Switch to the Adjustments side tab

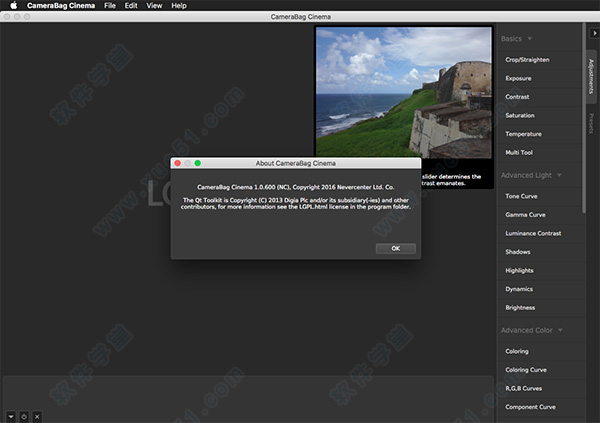[x=591, y=76]
